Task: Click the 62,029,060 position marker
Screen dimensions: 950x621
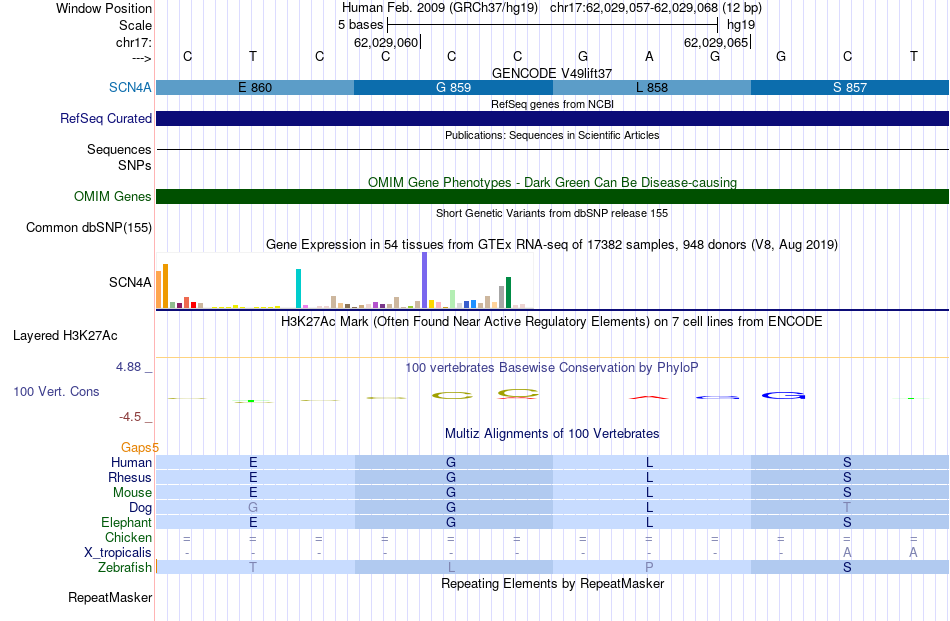Action: pyautogui.click(x=386, y=42)
